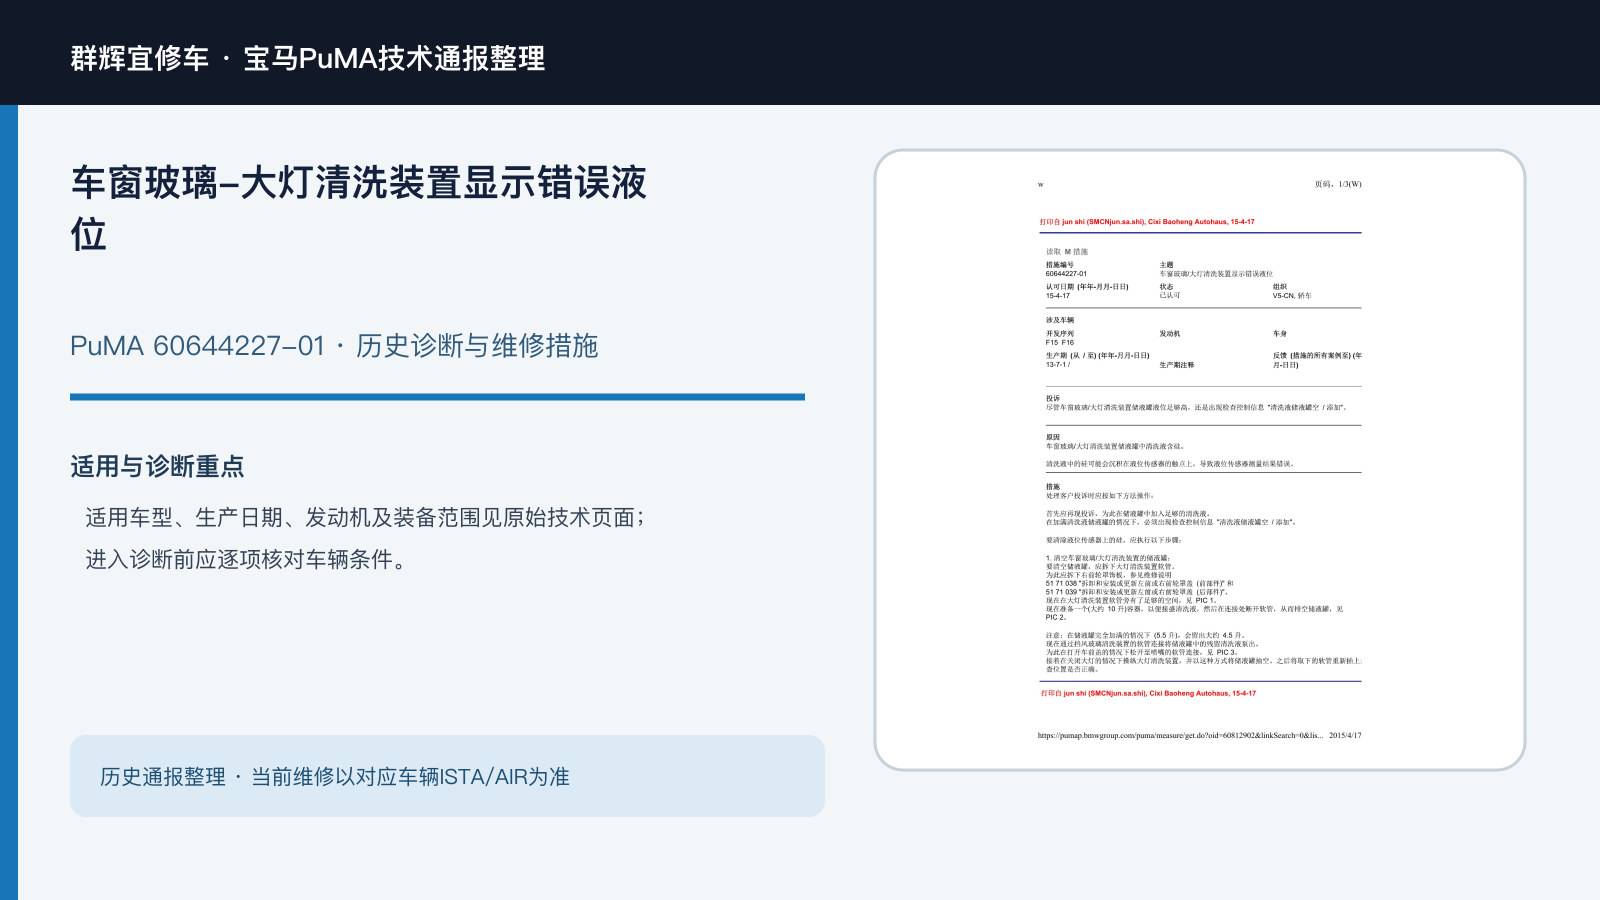Click the 原因 section heading in the document
This screenshot has height=900, width=1600.
tap(1053, 437)
